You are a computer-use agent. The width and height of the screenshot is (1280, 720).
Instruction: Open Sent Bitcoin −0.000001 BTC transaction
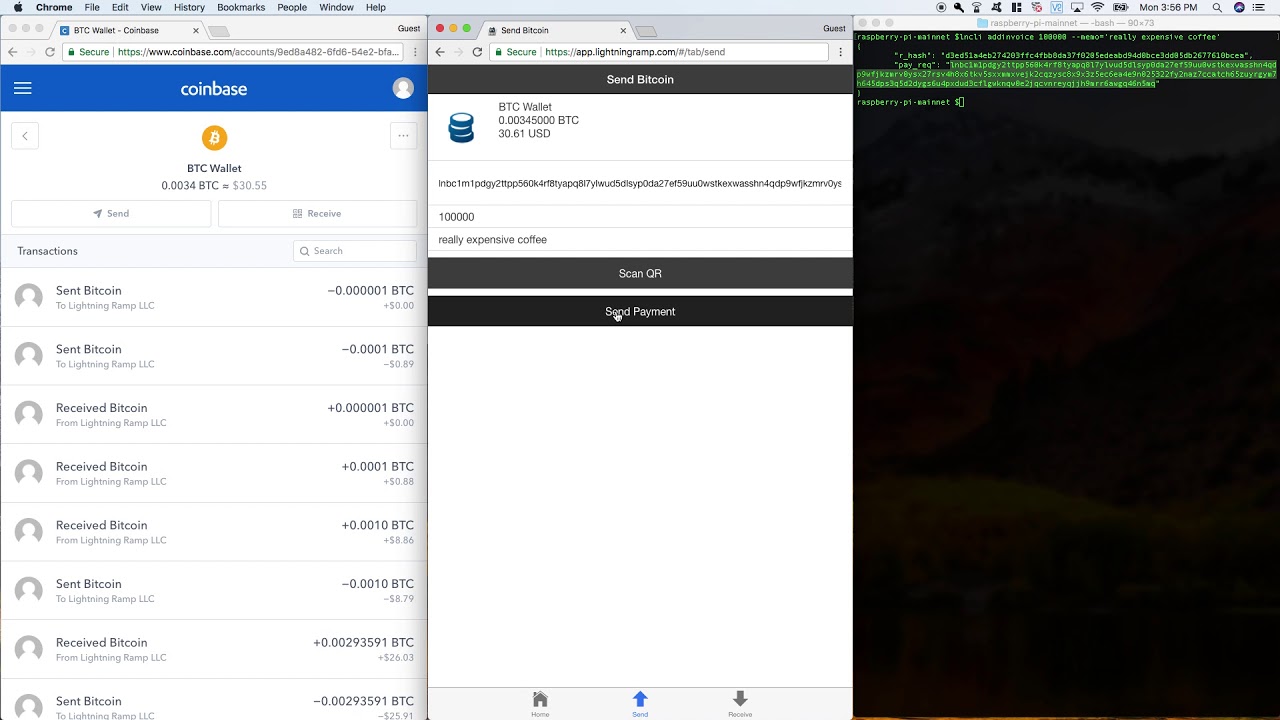(x=214, y=297)
